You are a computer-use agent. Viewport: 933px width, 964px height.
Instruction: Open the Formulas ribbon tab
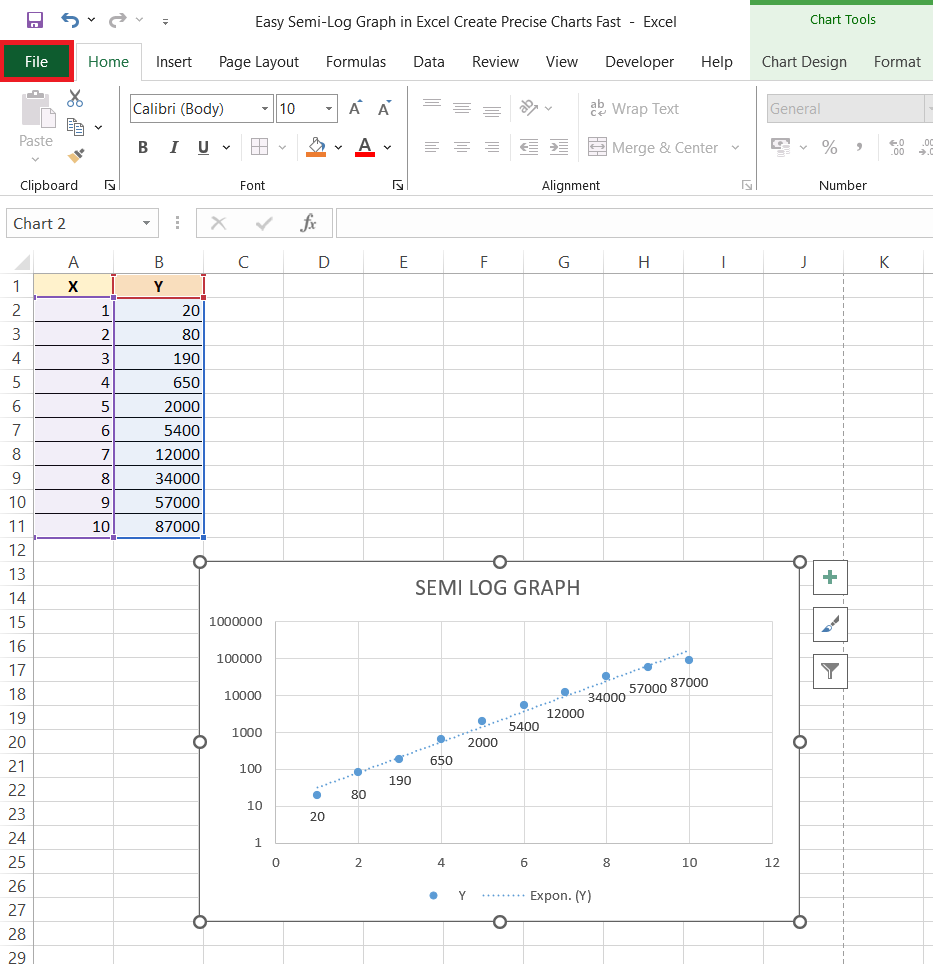(356, 61)
